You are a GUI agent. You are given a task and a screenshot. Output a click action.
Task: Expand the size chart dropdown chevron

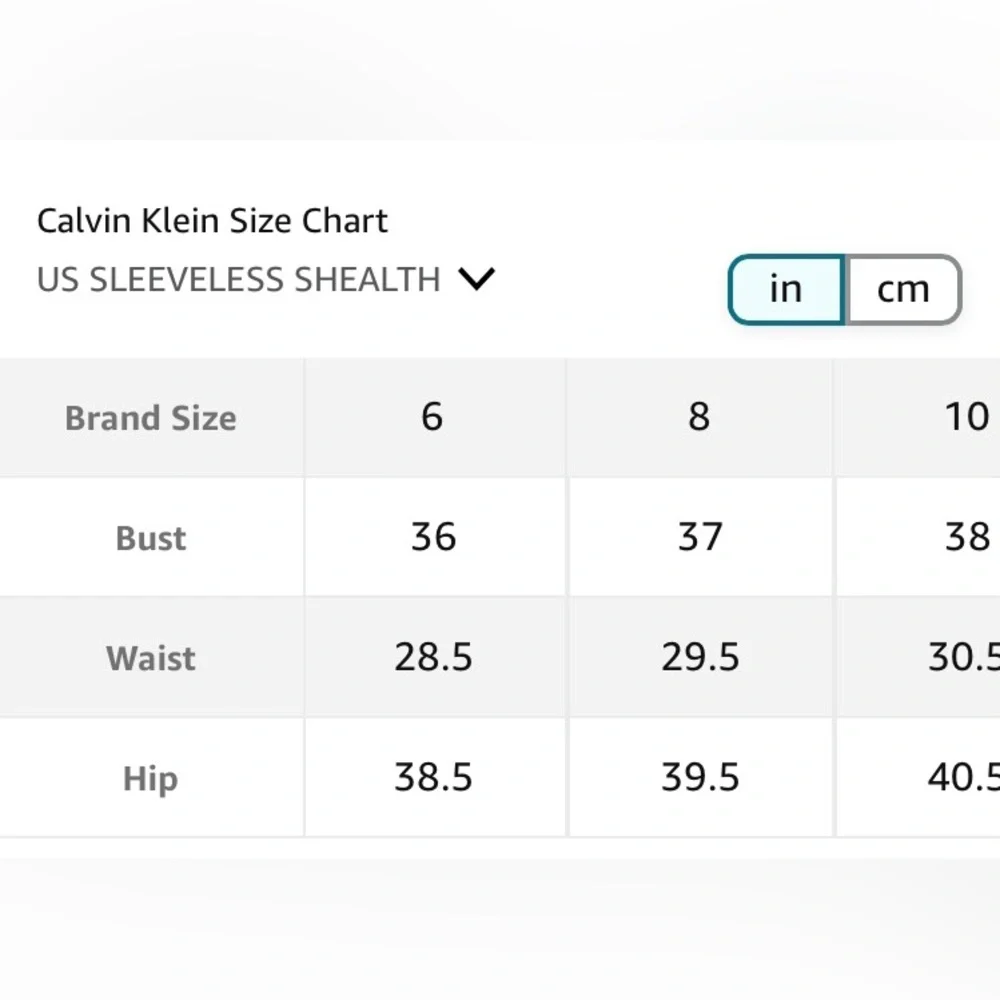point(476,279)
